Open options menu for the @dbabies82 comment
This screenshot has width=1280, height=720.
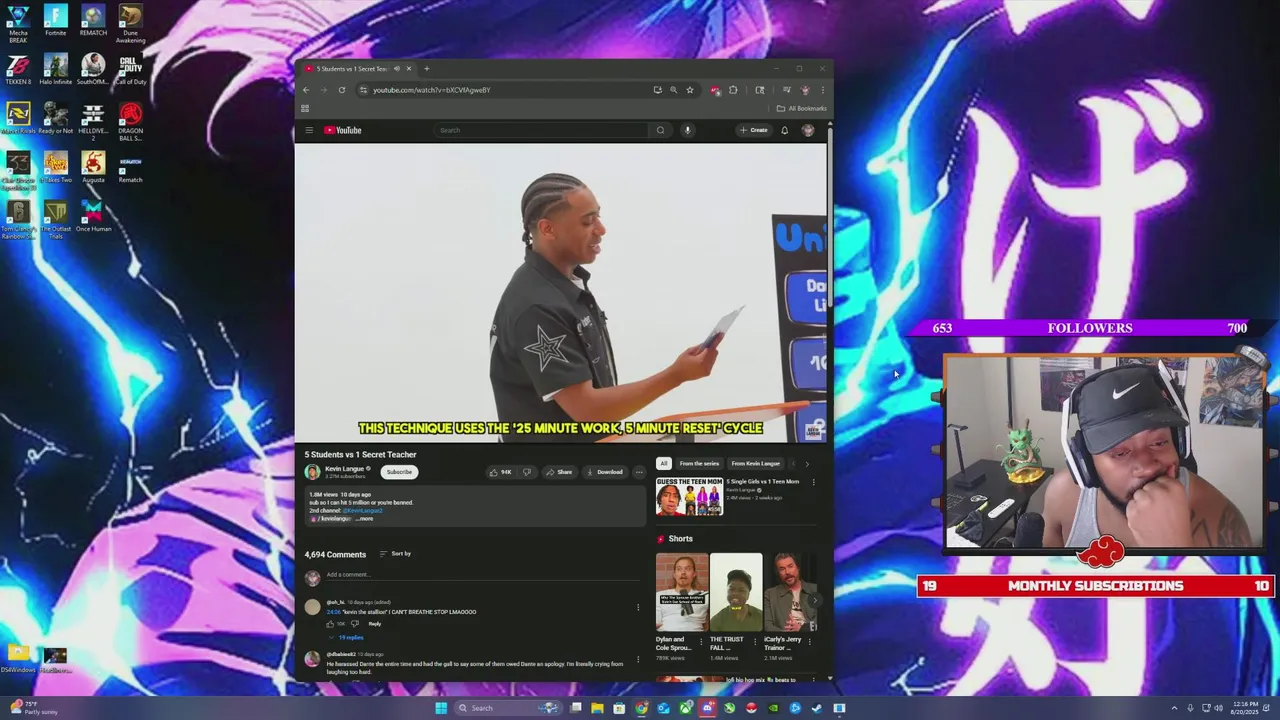pos(638,659)
